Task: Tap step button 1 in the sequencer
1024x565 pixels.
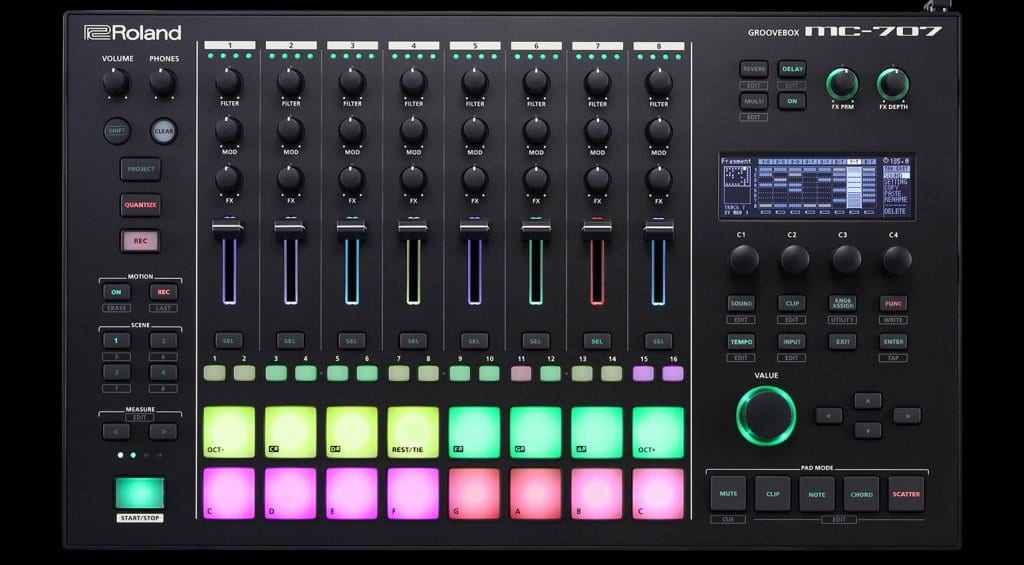Action: coord(214,373)
